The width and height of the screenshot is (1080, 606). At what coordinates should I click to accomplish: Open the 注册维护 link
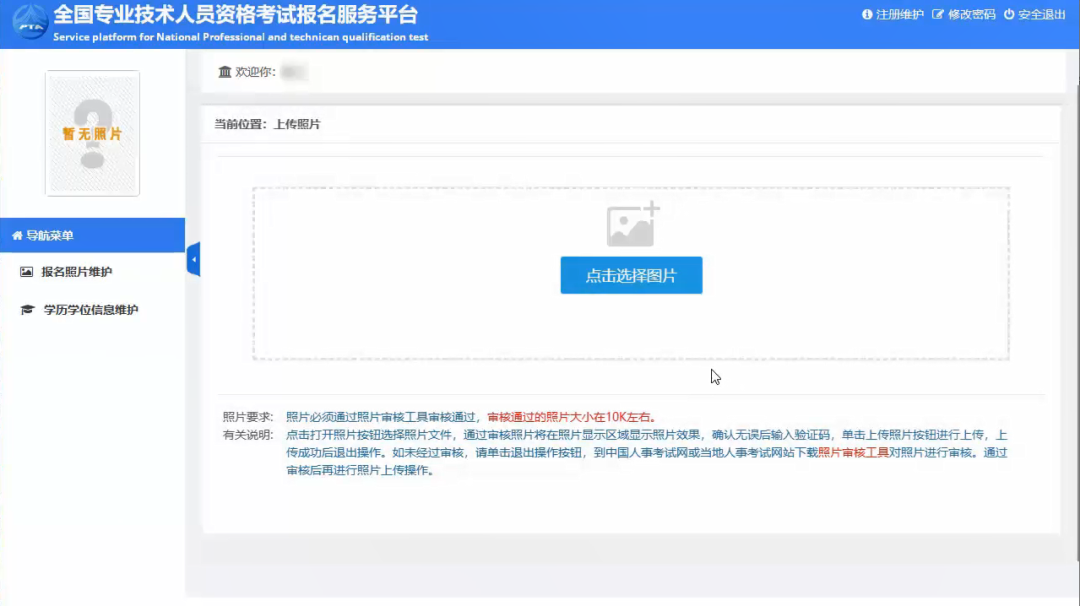pyautogui.click(x=899, y=15)
